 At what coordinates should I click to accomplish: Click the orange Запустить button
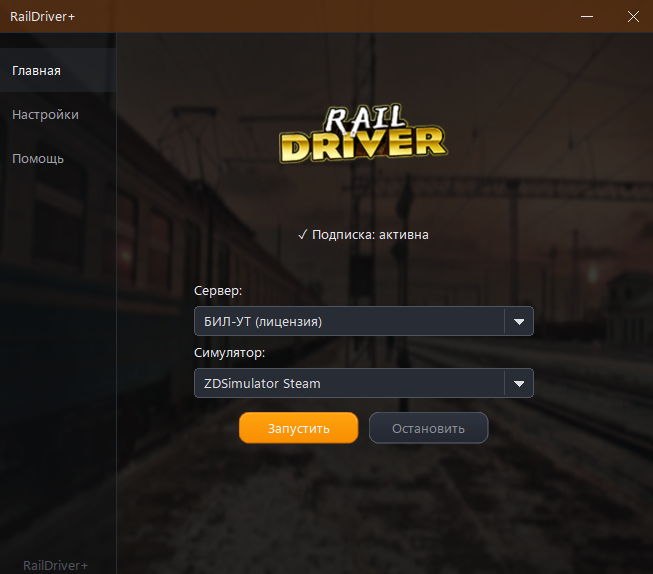[299, 428]
